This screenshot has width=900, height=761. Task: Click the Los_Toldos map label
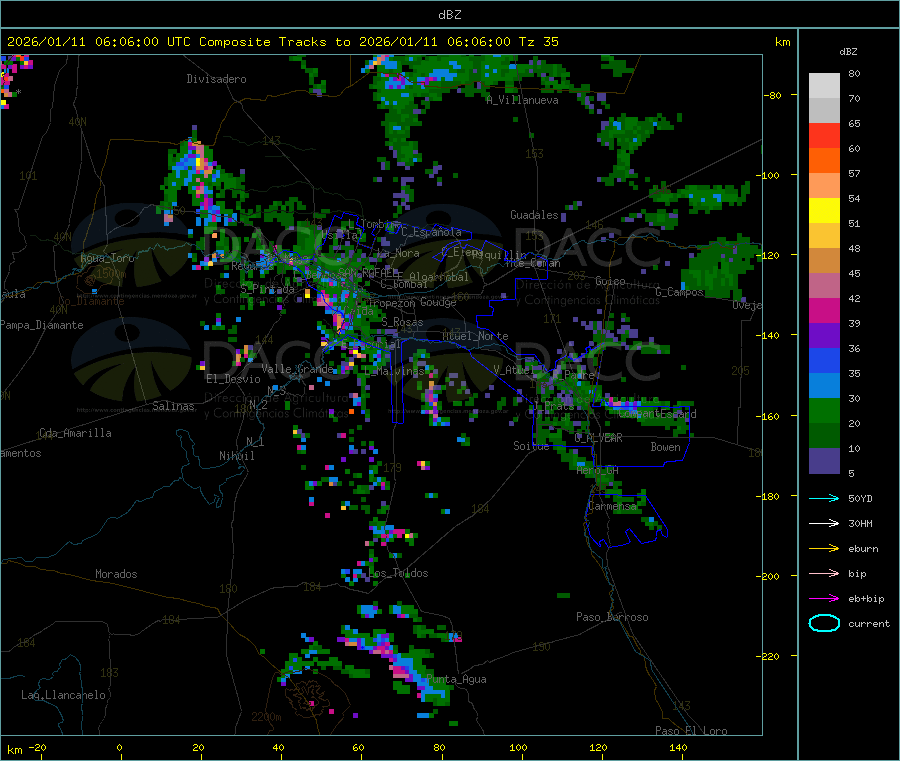coord(399,573)
